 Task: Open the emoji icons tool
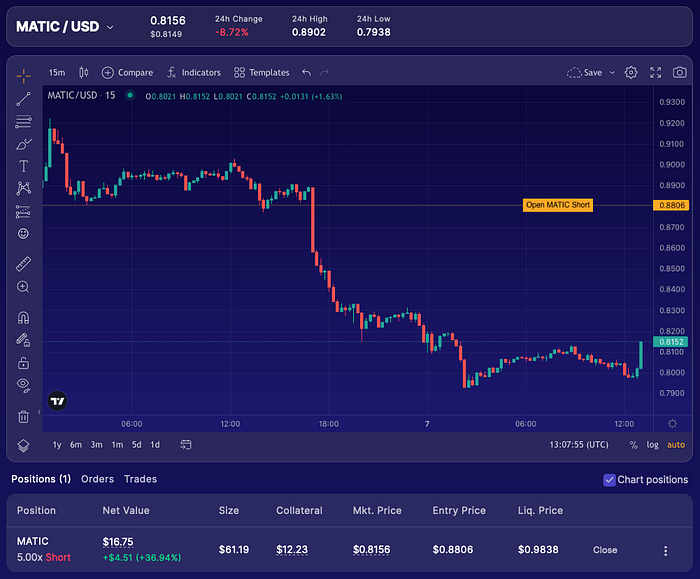pyautogui.click(x=23, y=233)
